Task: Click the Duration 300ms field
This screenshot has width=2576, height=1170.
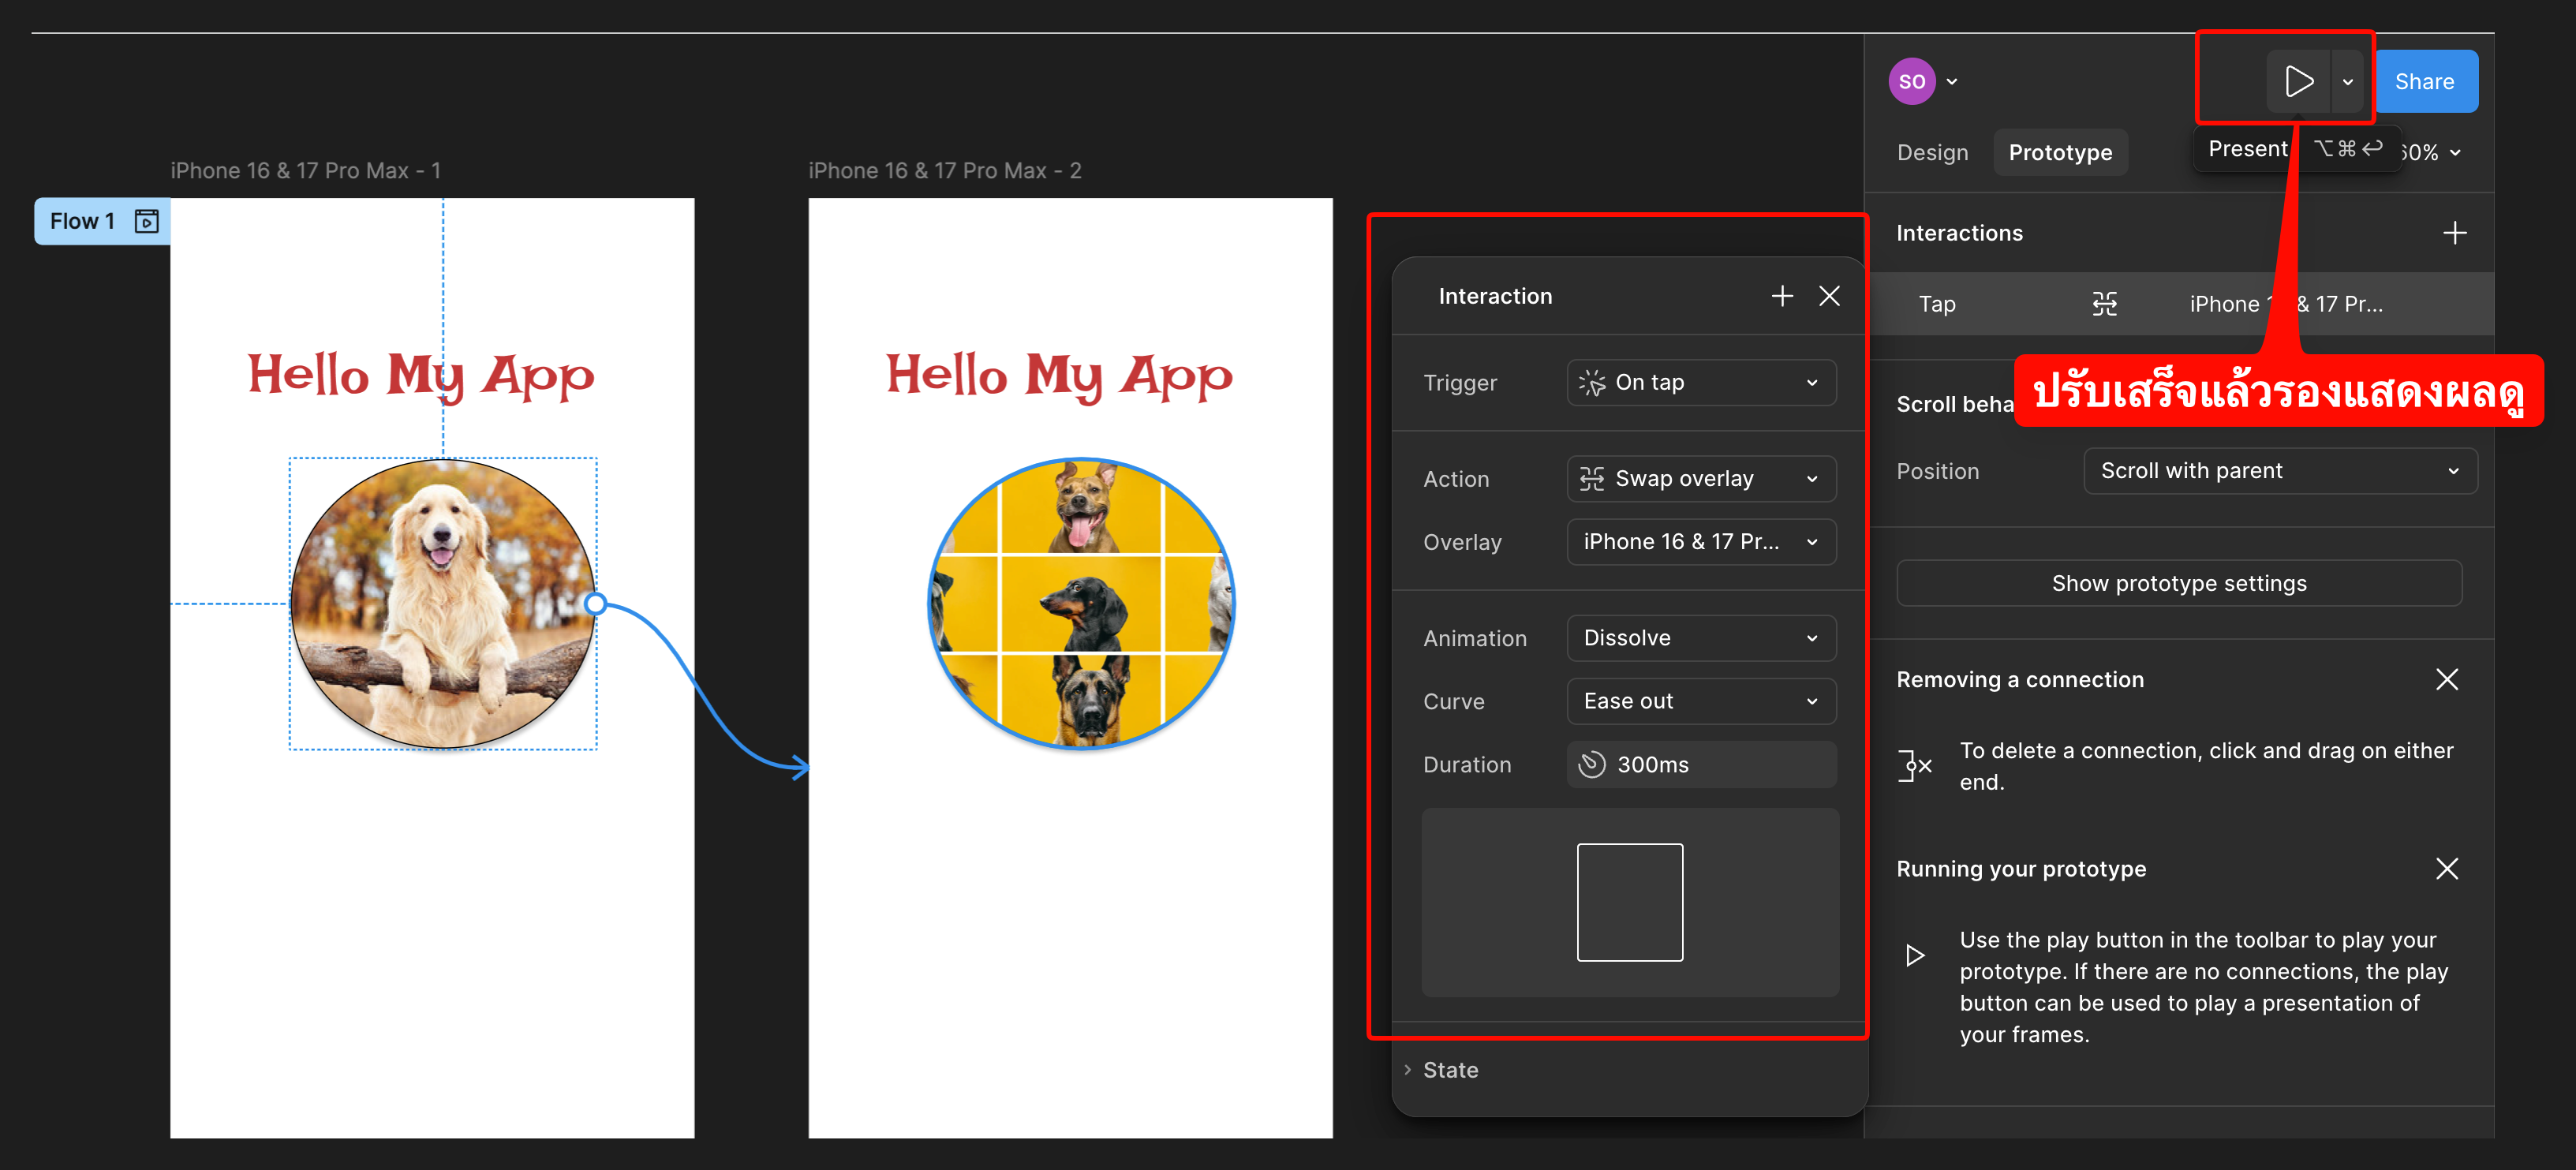Action: click(1700, 764)
